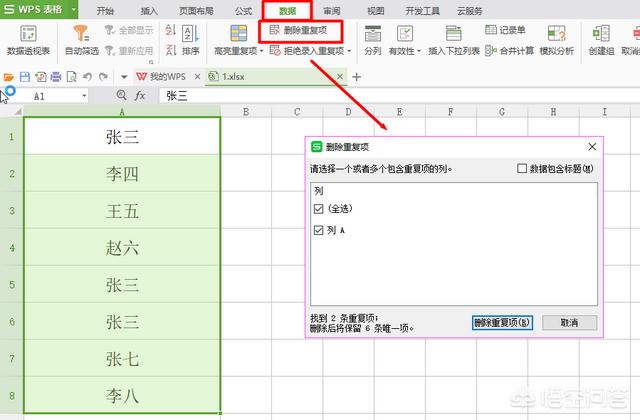The height and width of the screenshot is (420, 640).
Task: Click 删除重复项 in the ribbon
Action: (299, 30)
